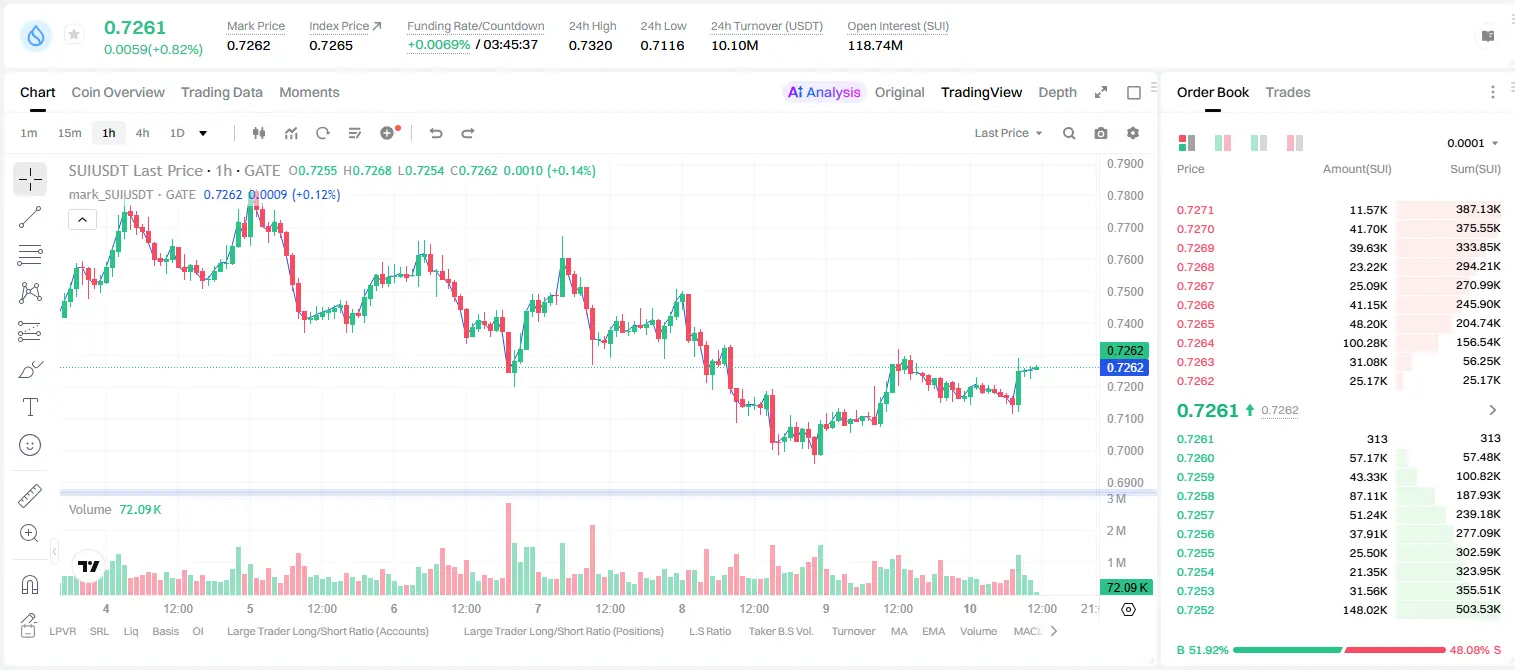Image resolution: width=1515 pixels, height=670 pixels.
Task: Switch chart to Depth view
Action: coord(1057,92)
